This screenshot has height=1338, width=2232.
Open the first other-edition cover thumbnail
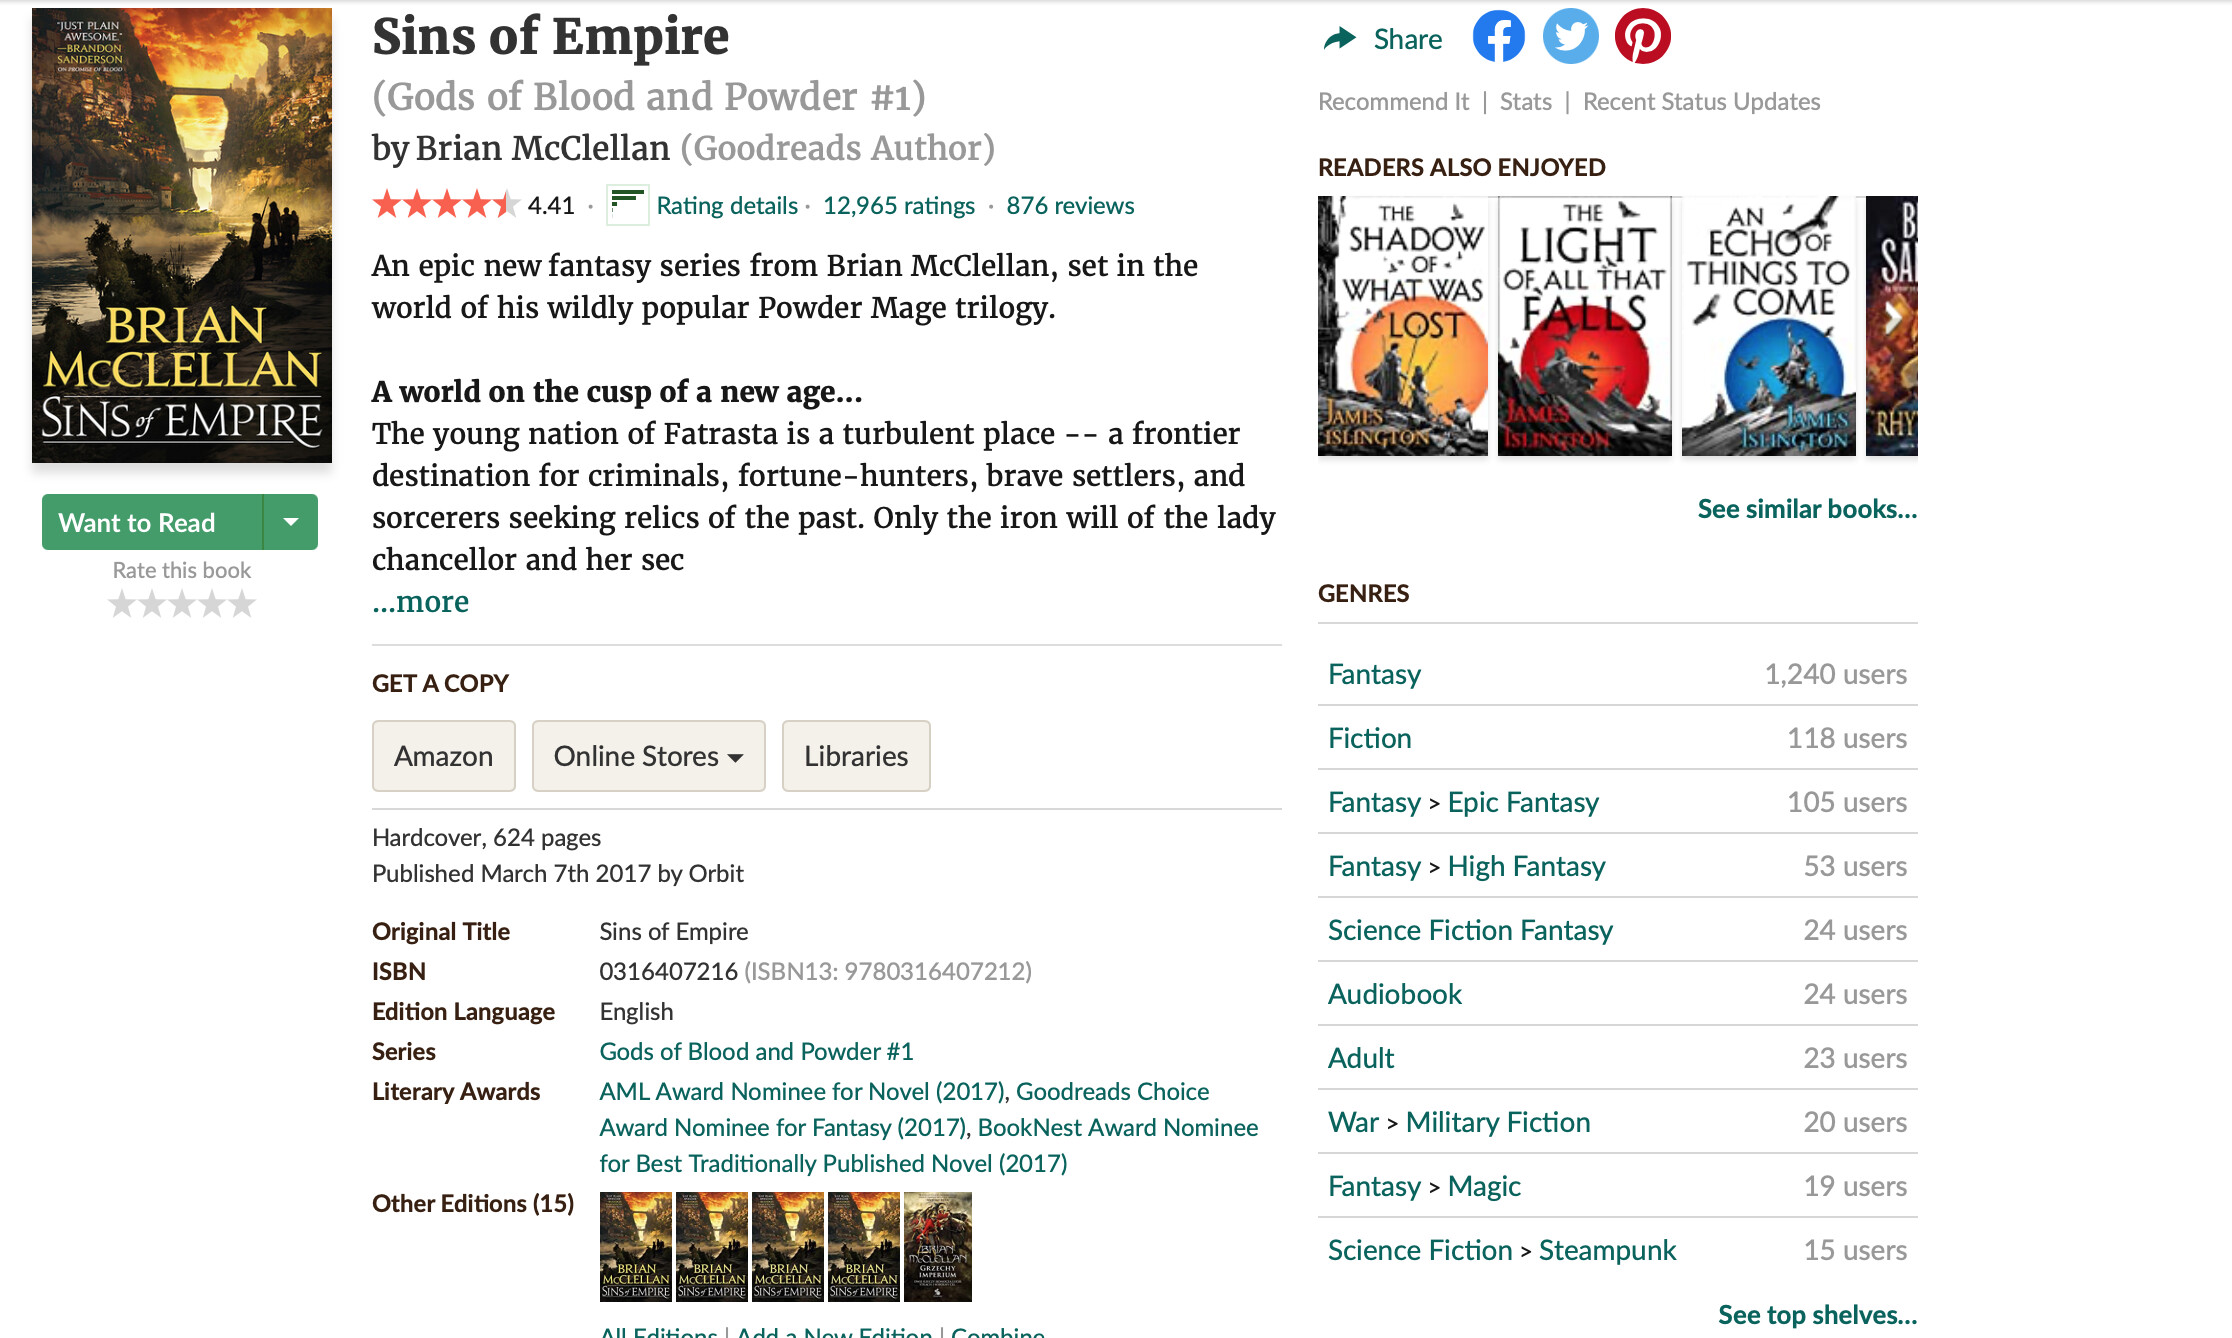(x=635, y=1246)
